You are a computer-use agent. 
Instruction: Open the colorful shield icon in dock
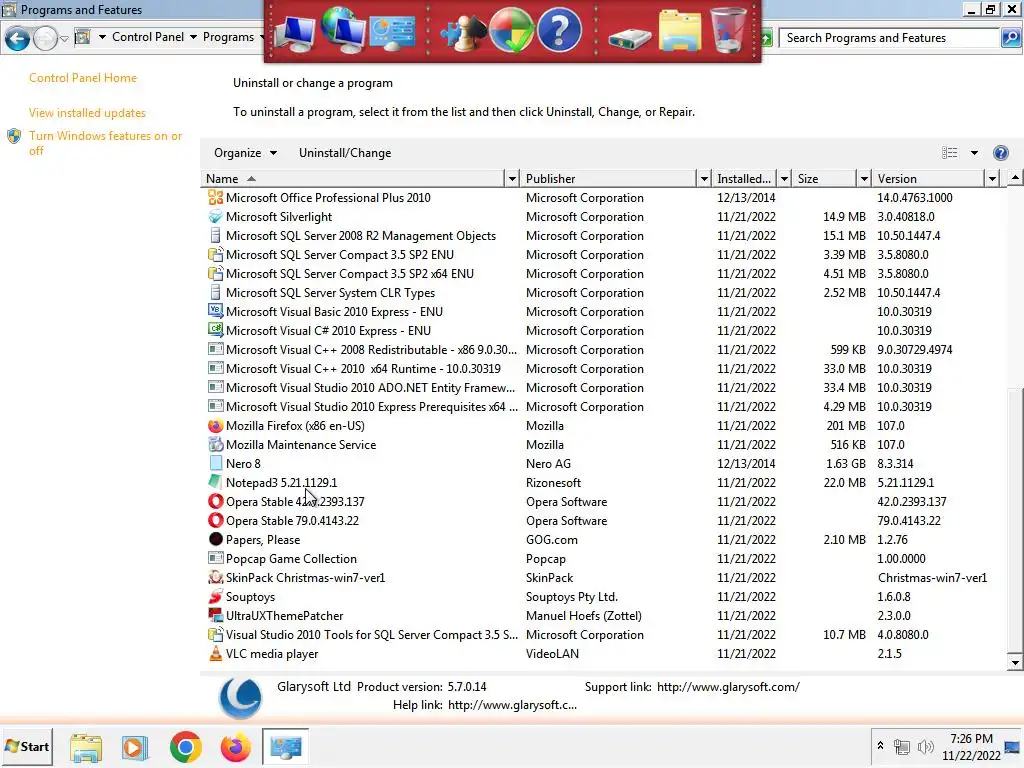[x=511, y=30]
